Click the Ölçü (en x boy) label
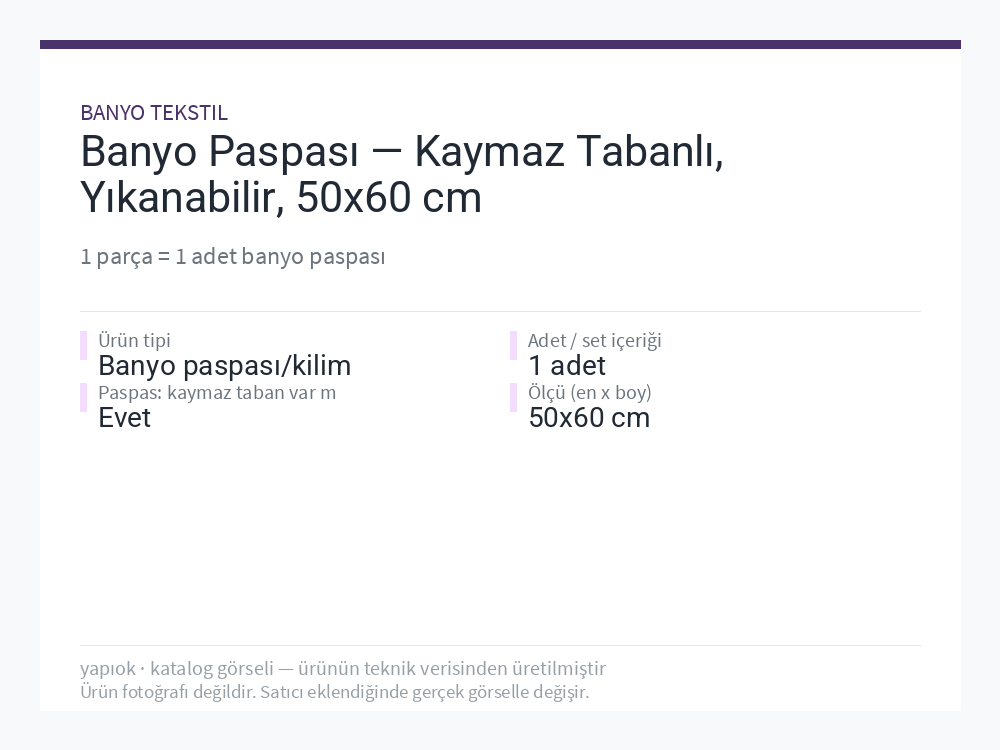 click(x=589, y=392)
